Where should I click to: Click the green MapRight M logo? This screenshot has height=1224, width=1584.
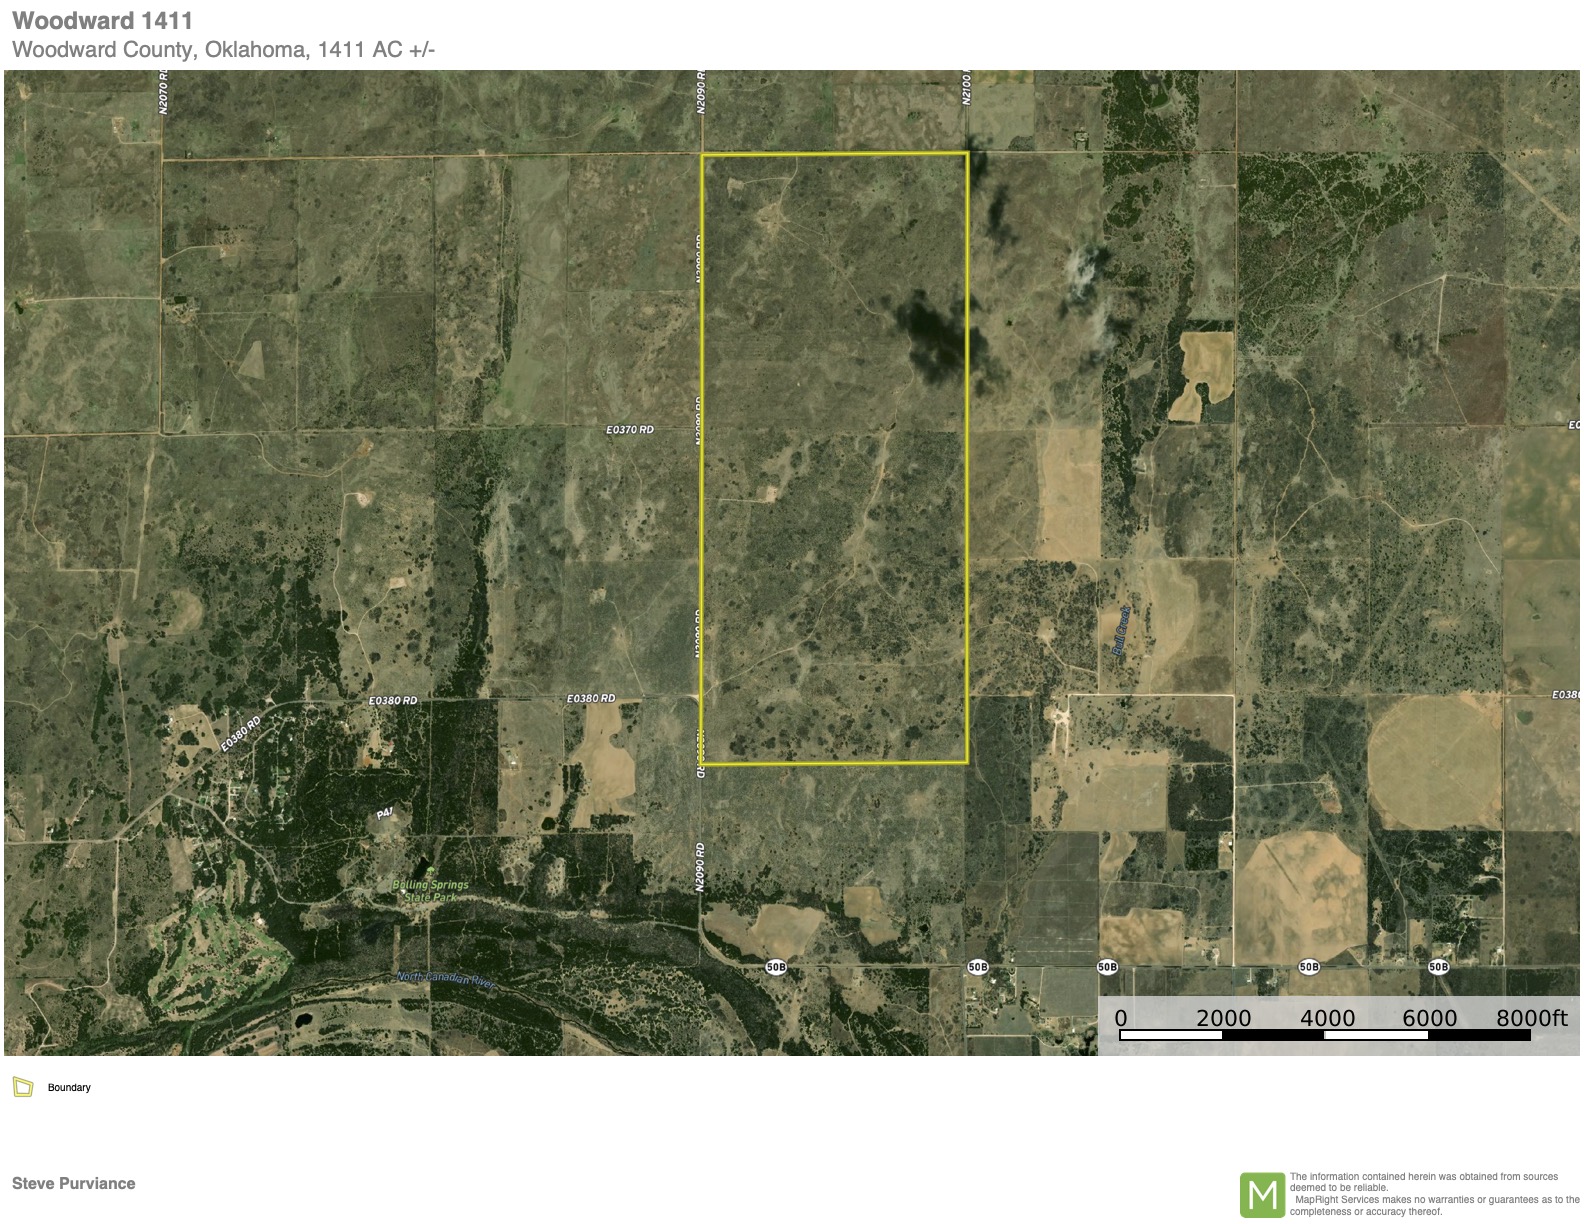coord(1262,1195)
